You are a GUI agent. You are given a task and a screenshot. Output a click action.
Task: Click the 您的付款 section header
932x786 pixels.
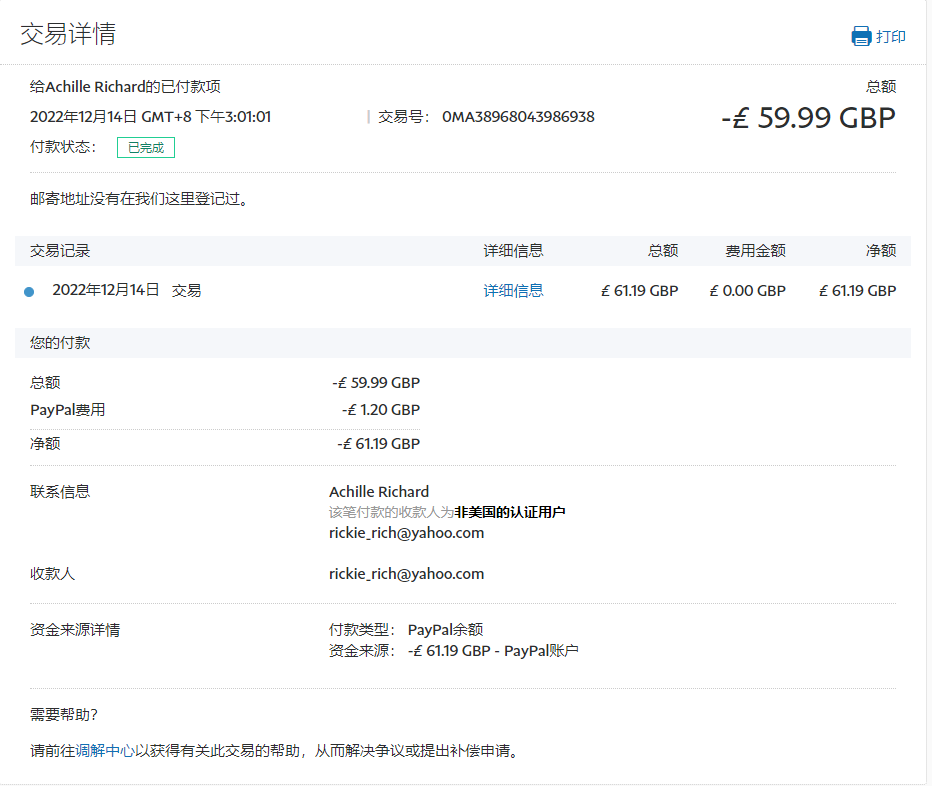pyautogui.click(x=60, y=343)
